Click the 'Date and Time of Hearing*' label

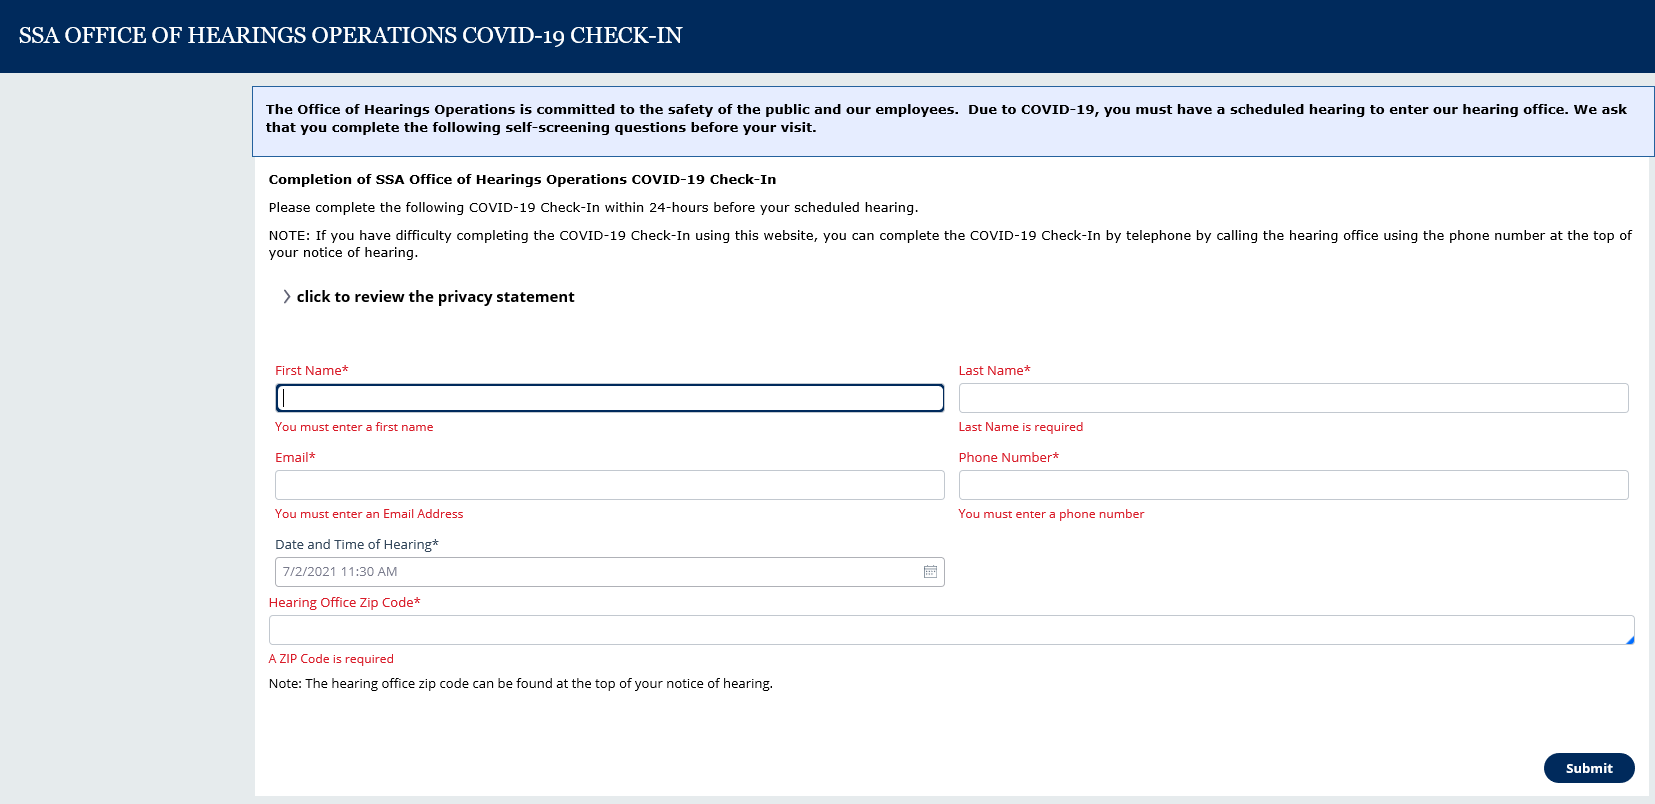tap(356, 545)
